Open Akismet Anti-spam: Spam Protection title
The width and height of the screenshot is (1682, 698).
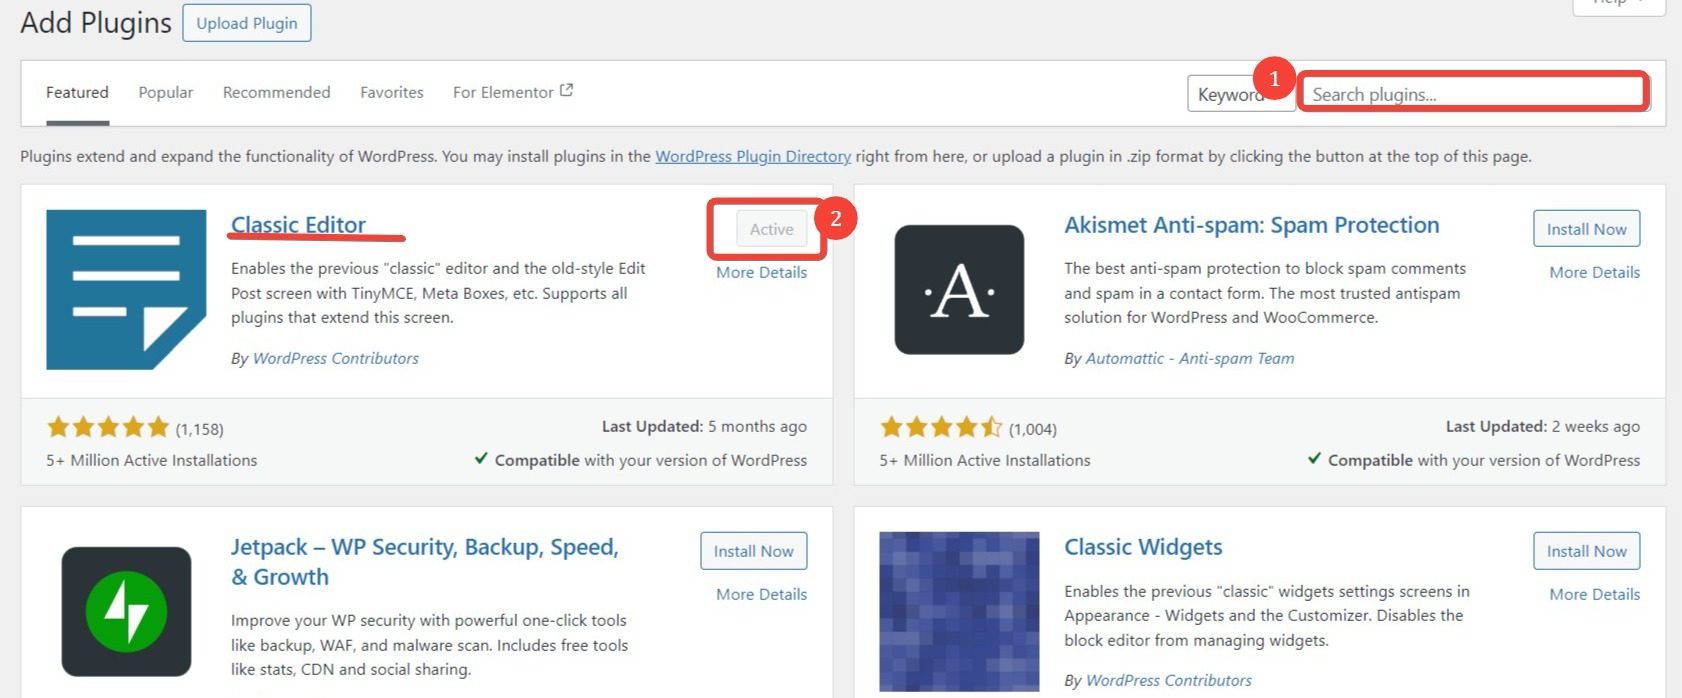click(x=1251, y=225)
